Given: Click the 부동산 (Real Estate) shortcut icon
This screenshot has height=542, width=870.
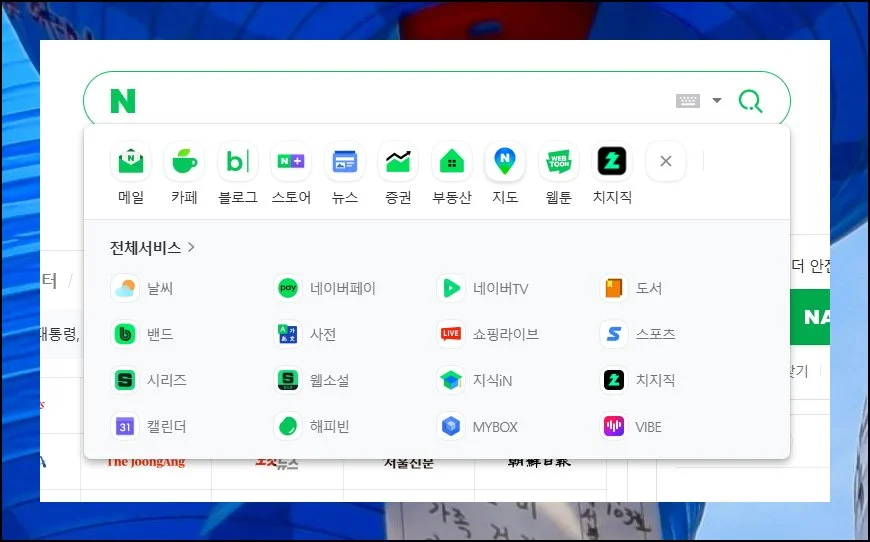Looking at the screenshot, I should click(x=452, y=161).
